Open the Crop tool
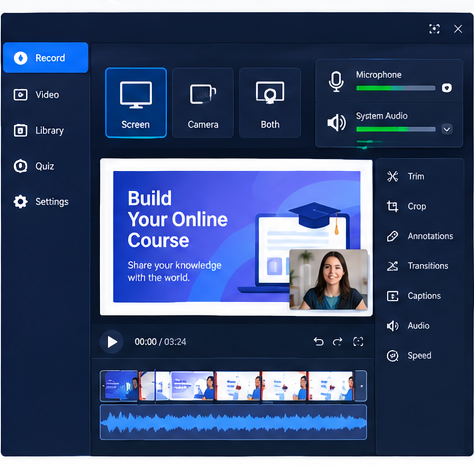The width and height of the screenshot is (474, 465). coord(406,206)
